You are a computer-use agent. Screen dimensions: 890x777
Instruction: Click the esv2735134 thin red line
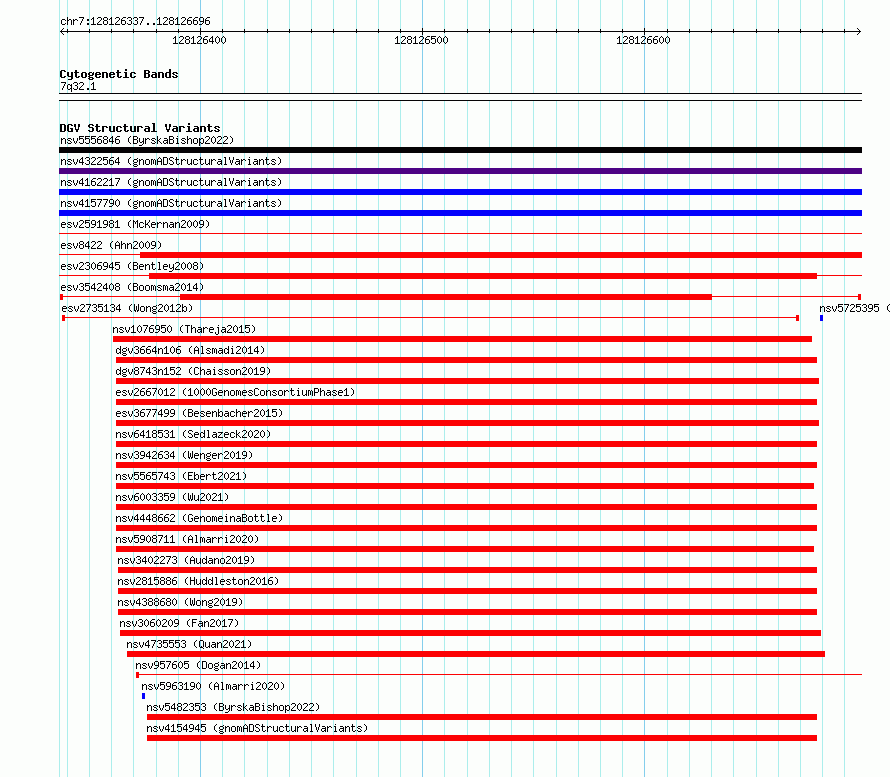[430, 318]
